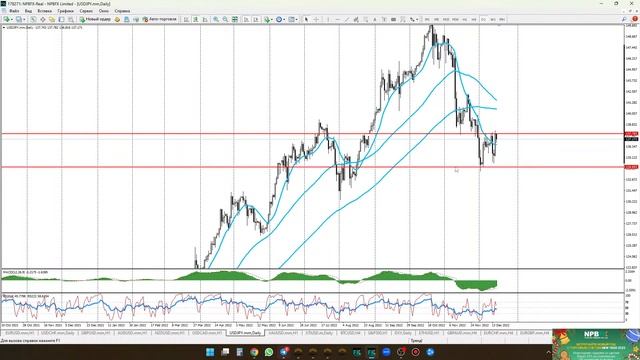This screenshot has width=640, height=360.
Task: Open the Windows Start button
Action: [x=210, y=352]
